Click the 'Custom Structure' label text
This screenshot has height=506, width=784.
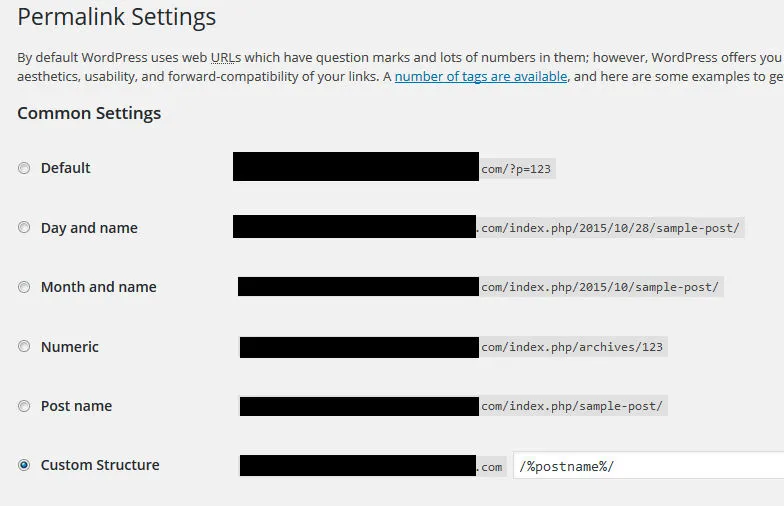coord(100,465)
